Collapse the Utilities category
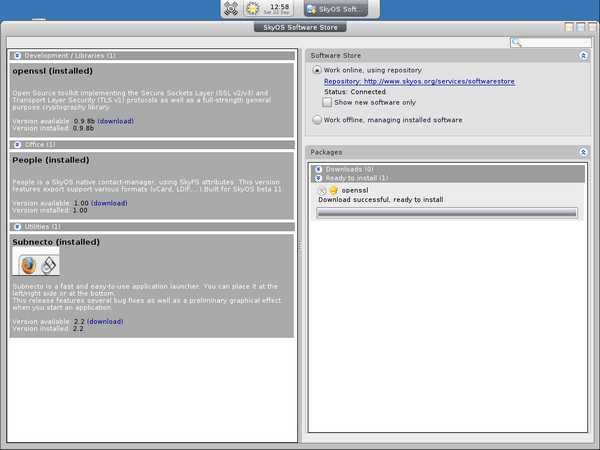The width and height of the screenshot is (600, 450). point(17,227)
